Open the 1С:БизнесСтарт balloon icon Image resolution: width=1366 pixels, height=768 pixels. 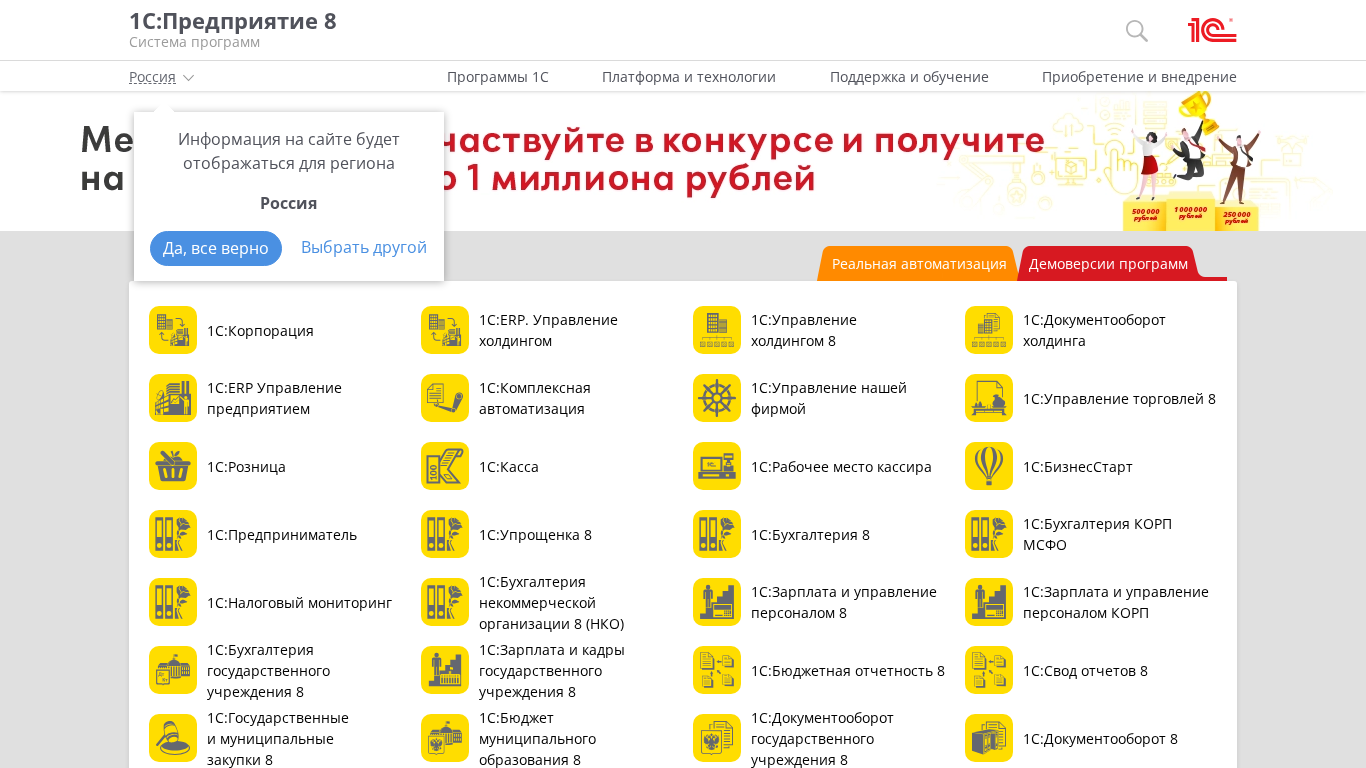pyautogui.click(x=989, y=466)
